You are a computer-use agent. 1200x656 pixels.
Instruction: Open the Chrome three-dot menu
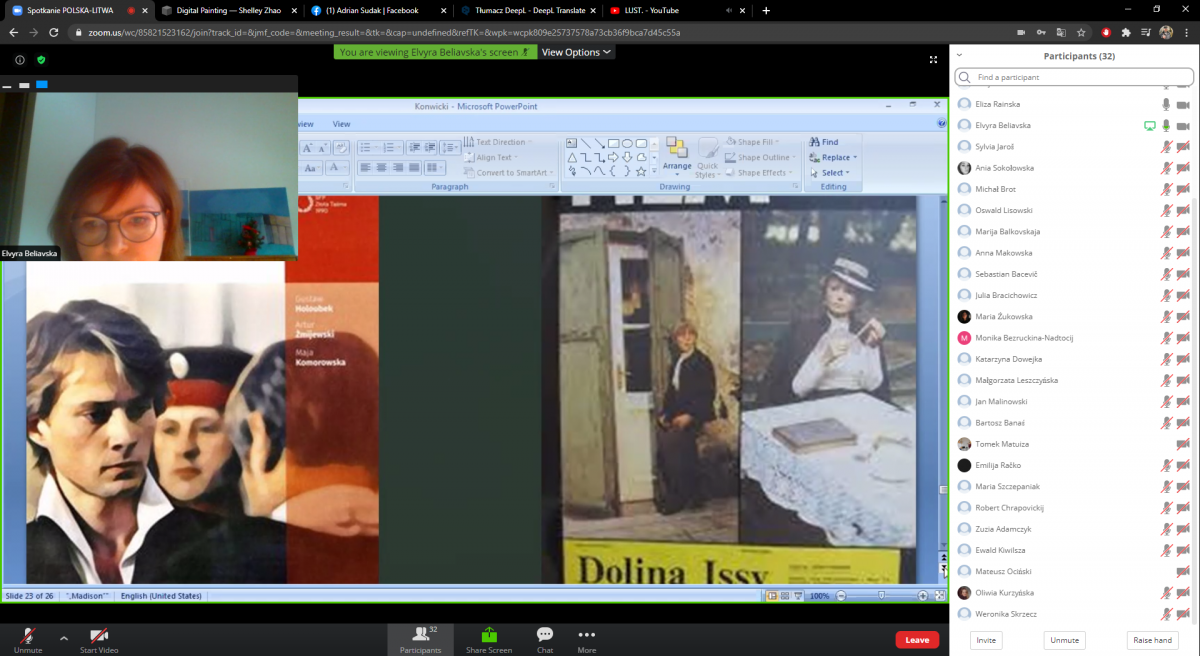click(x=1187, y=32)
